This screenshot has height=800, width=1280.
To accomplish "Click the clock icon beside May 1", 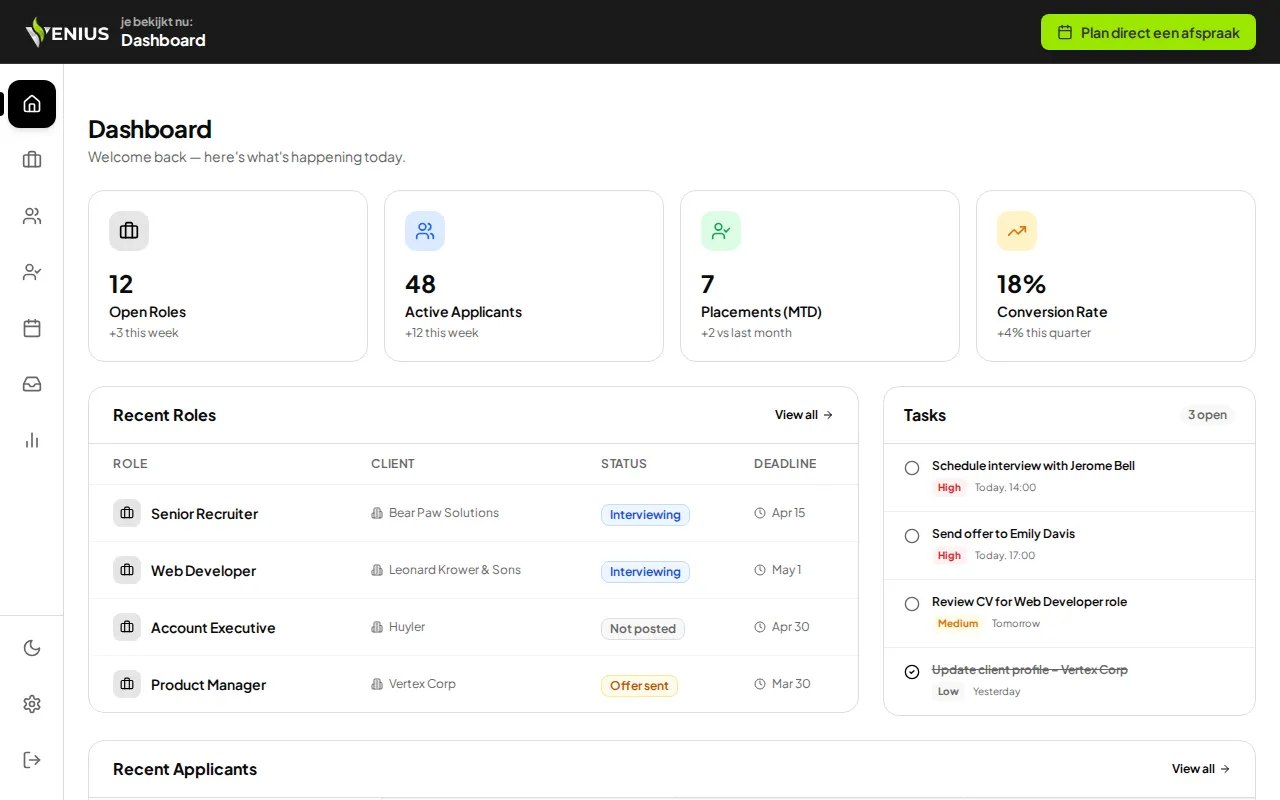I will 760,570.
